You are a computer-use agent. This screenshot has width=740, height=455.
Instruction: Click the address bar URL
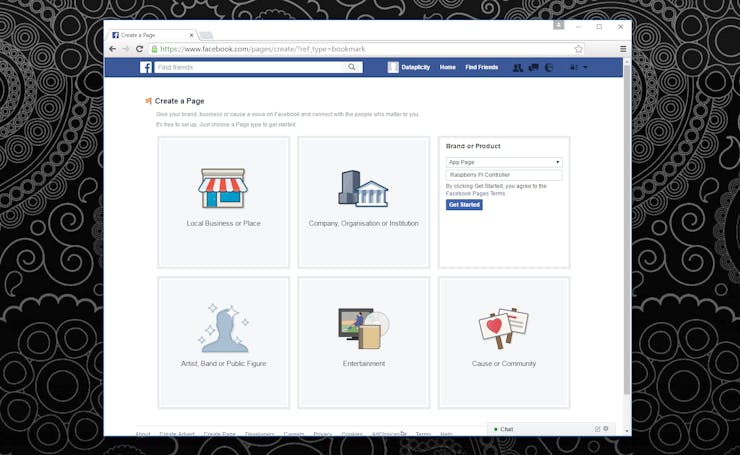click(x=262, y=49)
